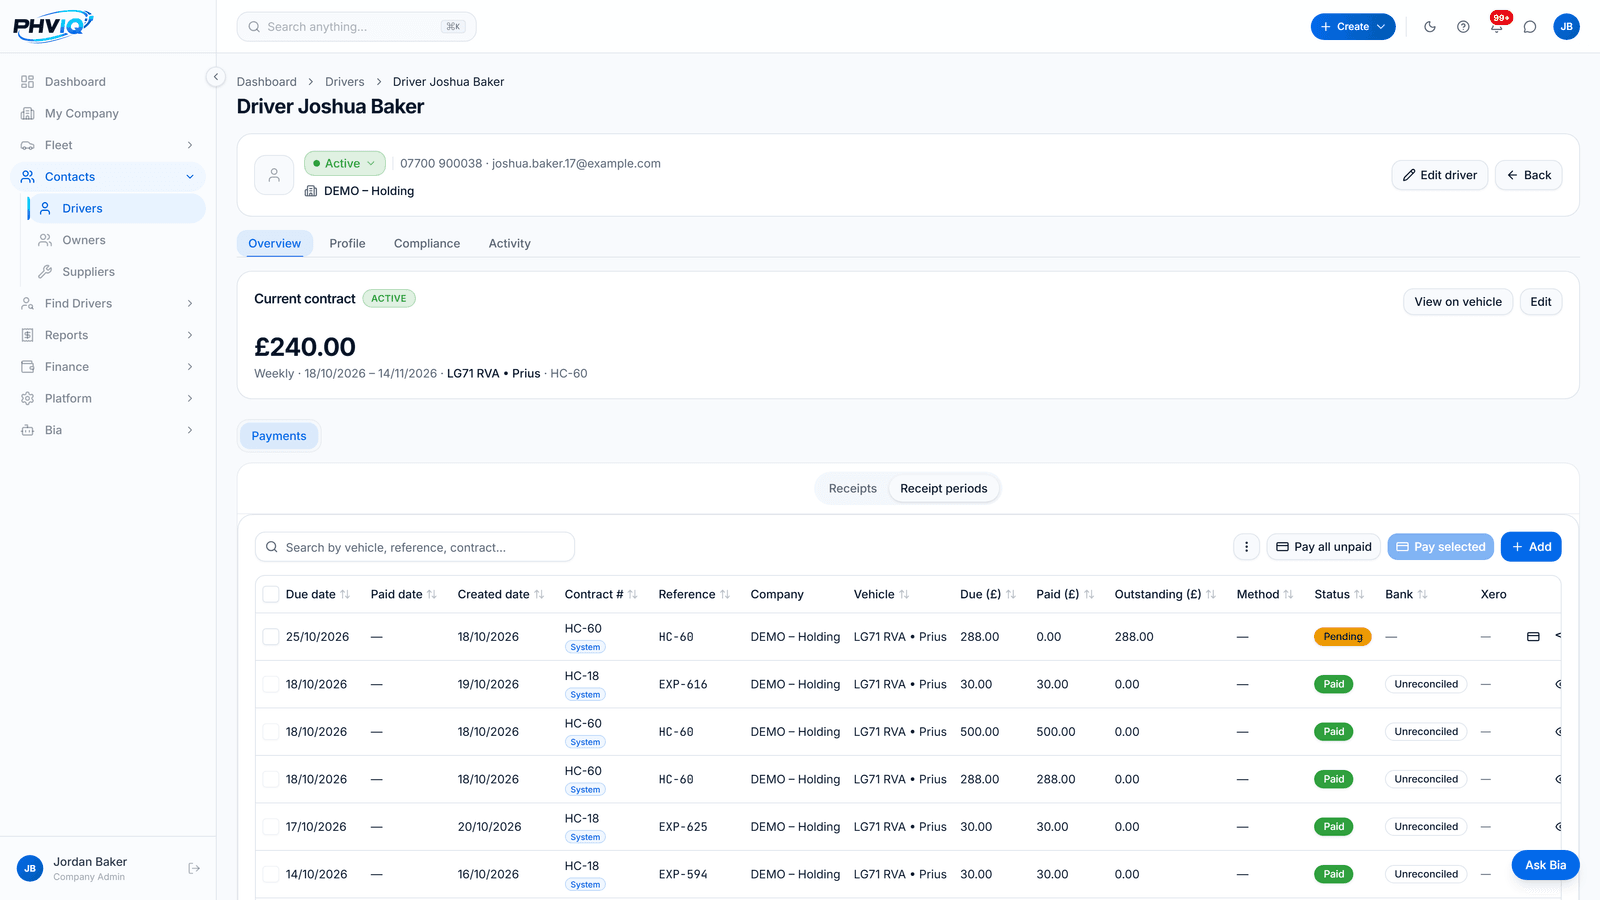1600x900 pixels.
Task: Open the Ask Bia assistant button
Action: [x=1545, y=865]
